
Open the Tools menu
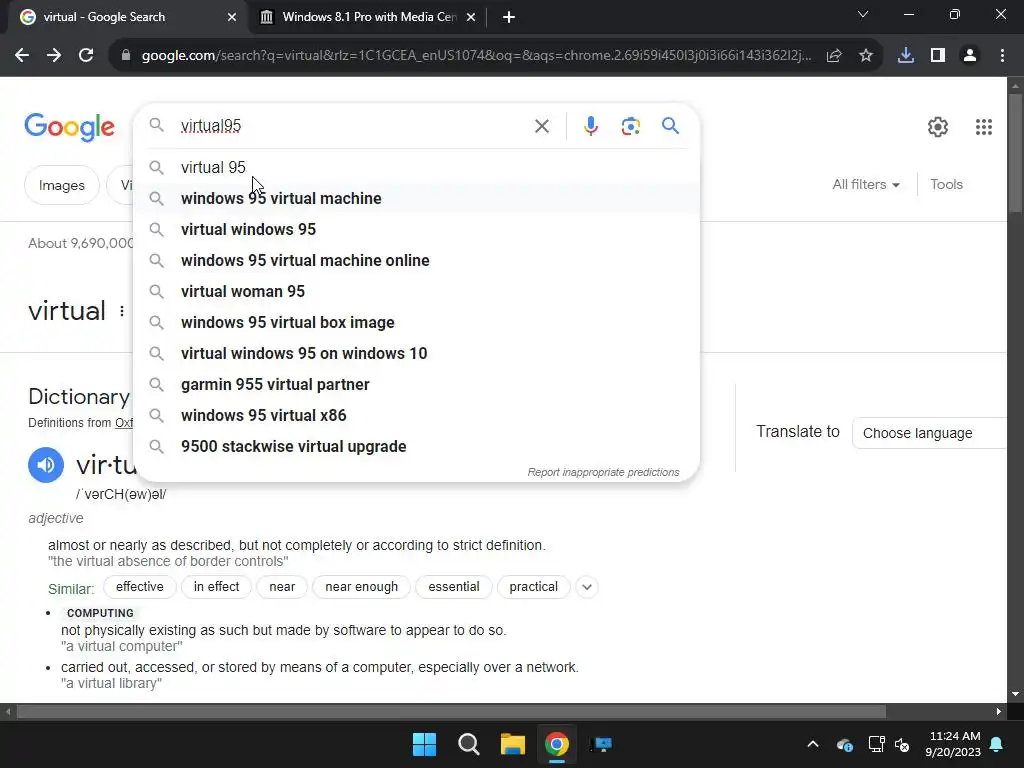coord(946,184)
